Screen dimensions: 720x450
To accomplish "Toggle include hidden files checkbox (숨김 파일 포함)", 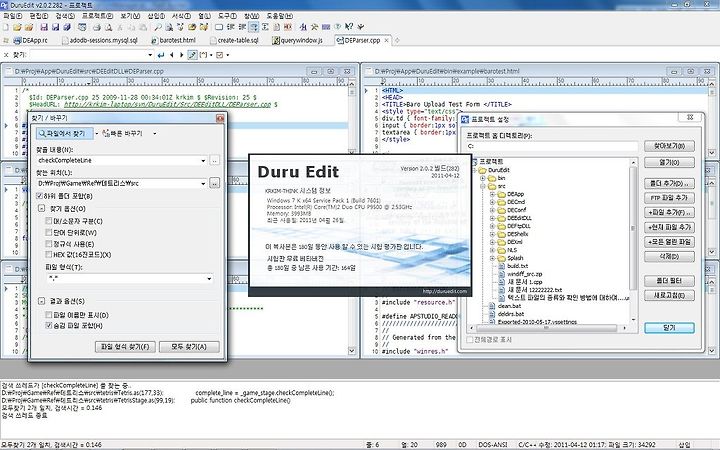I will 48,326.
